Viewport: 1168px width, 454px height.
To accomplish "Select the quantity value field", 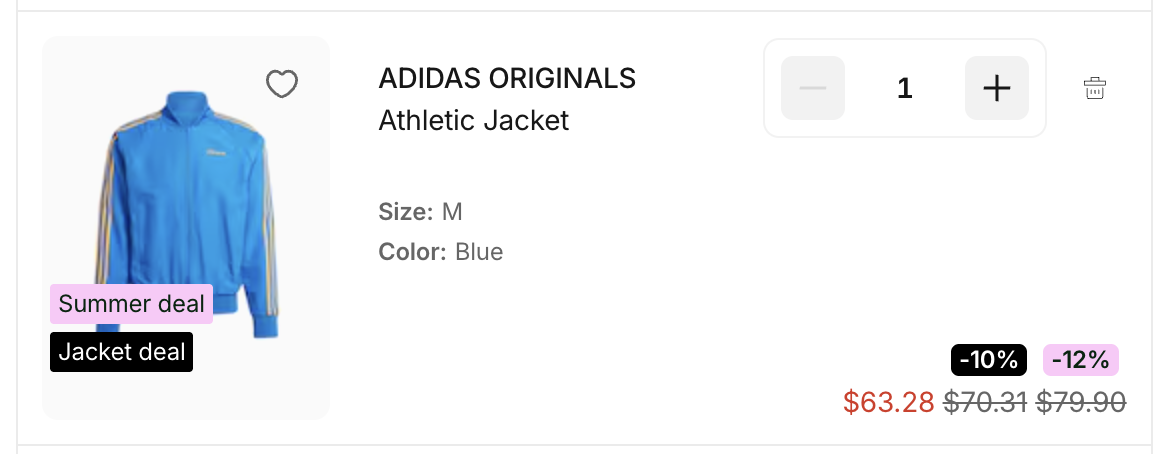I will click(x=905, y=88).
